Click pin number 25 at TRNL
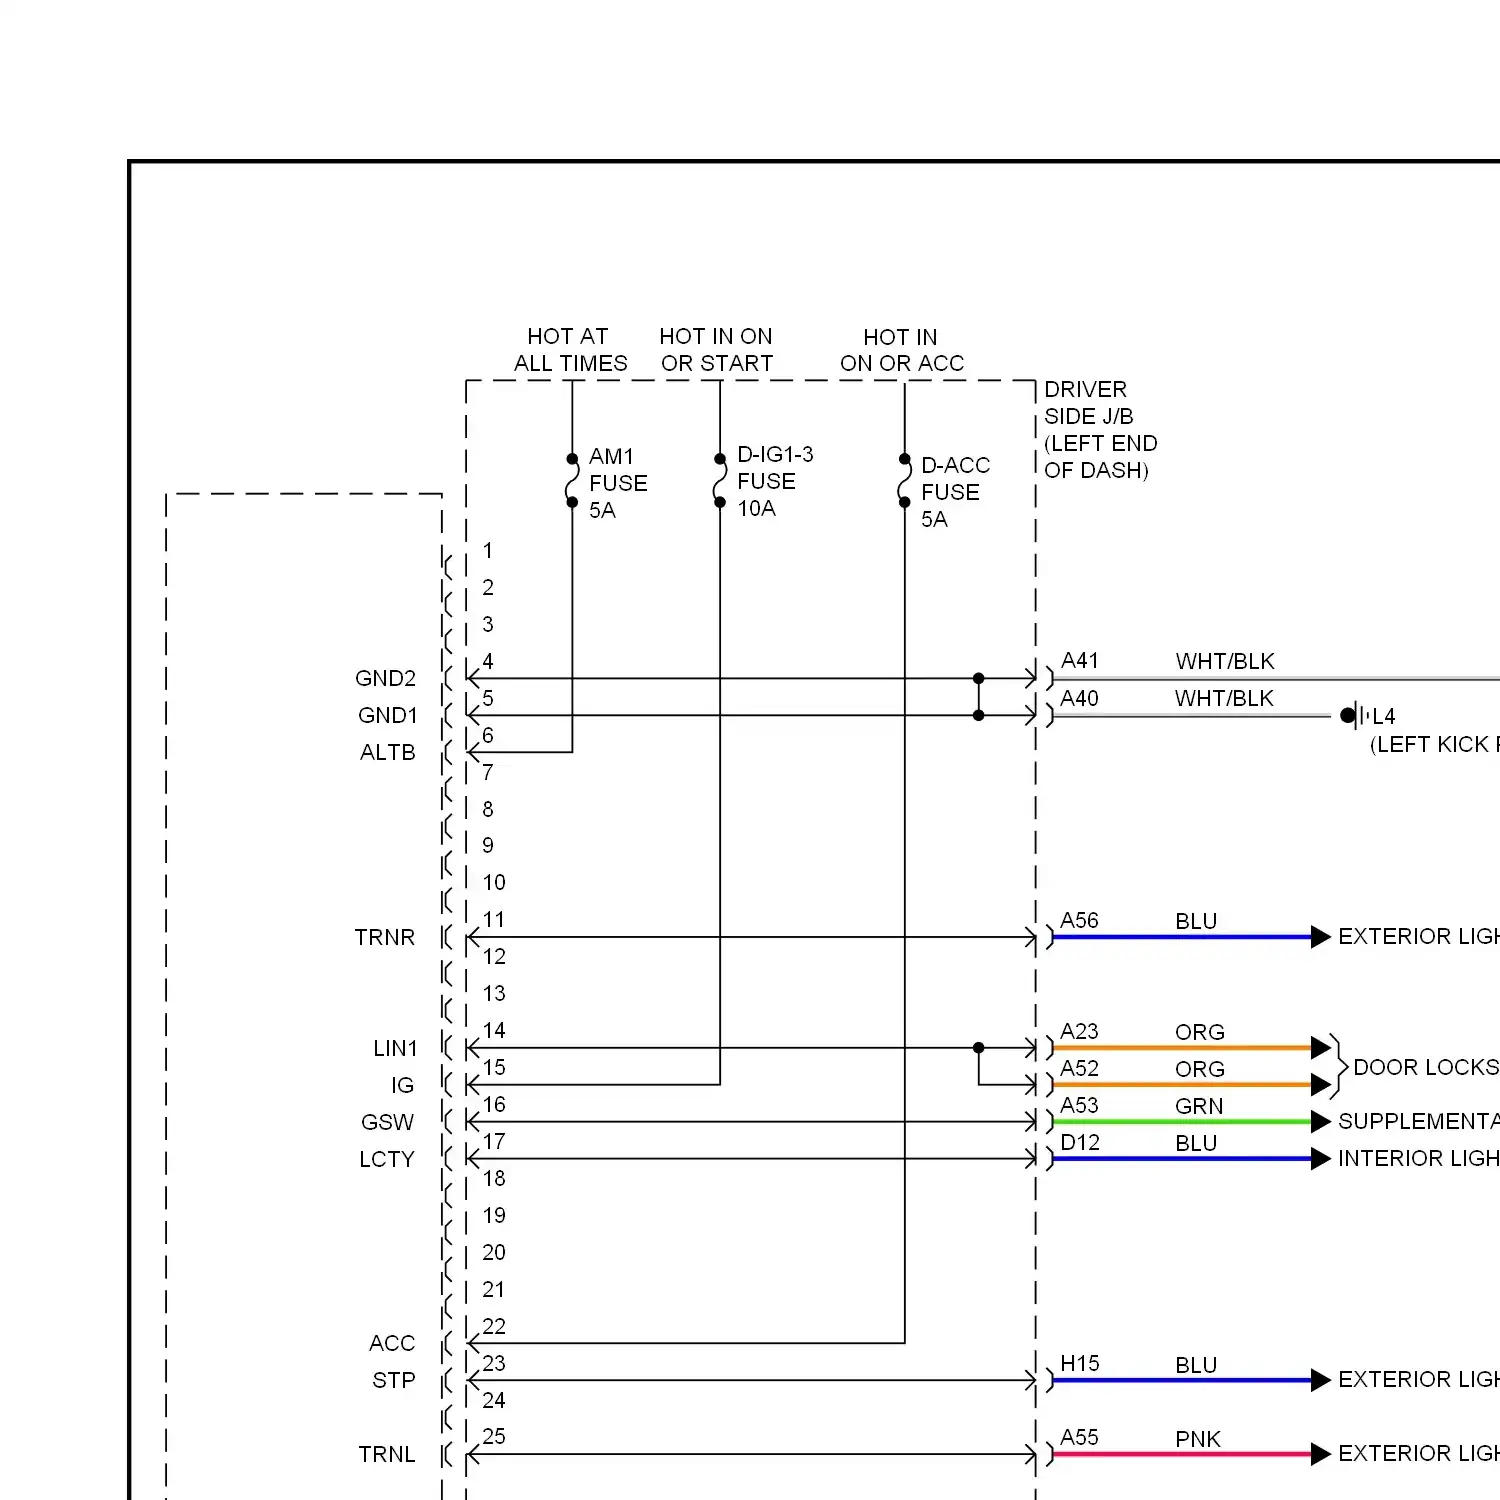Image resolution: width=1500 pixels, height=1500 pixels. pyautogui.click(x=494, y=1437)
